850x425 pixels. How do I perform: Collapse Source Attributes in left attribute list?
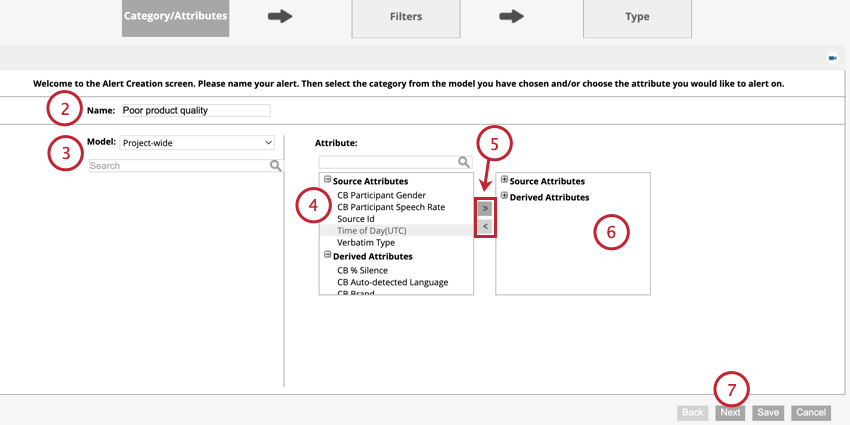pyautogui.click(x=327, y=179)
